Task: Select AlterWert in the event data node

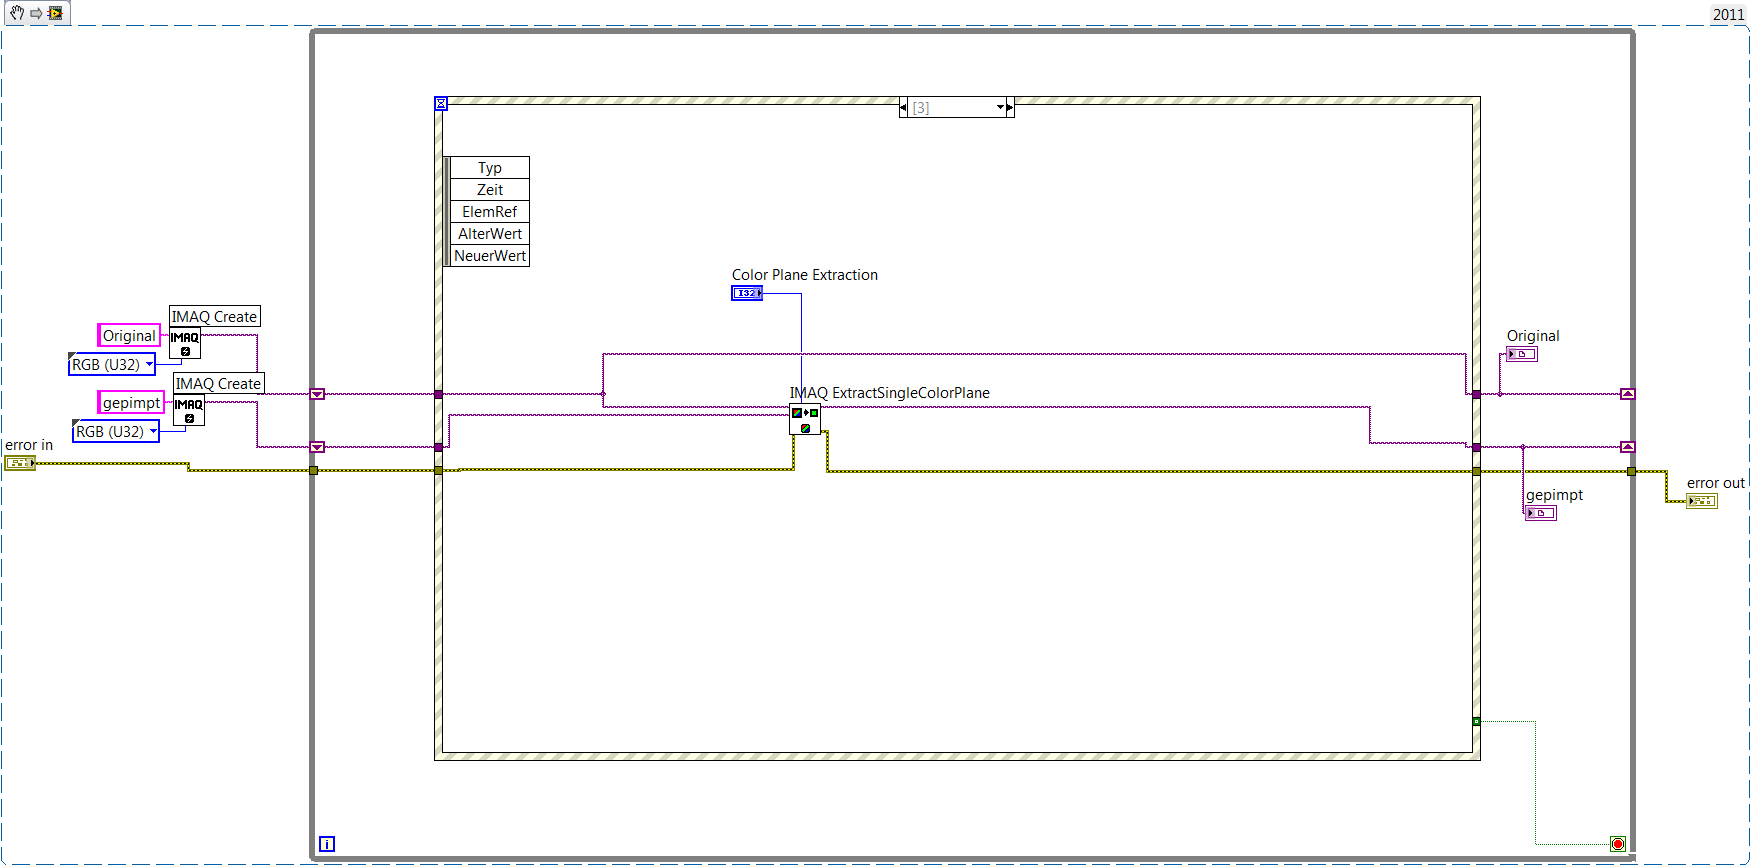Action: pos(490,234)
